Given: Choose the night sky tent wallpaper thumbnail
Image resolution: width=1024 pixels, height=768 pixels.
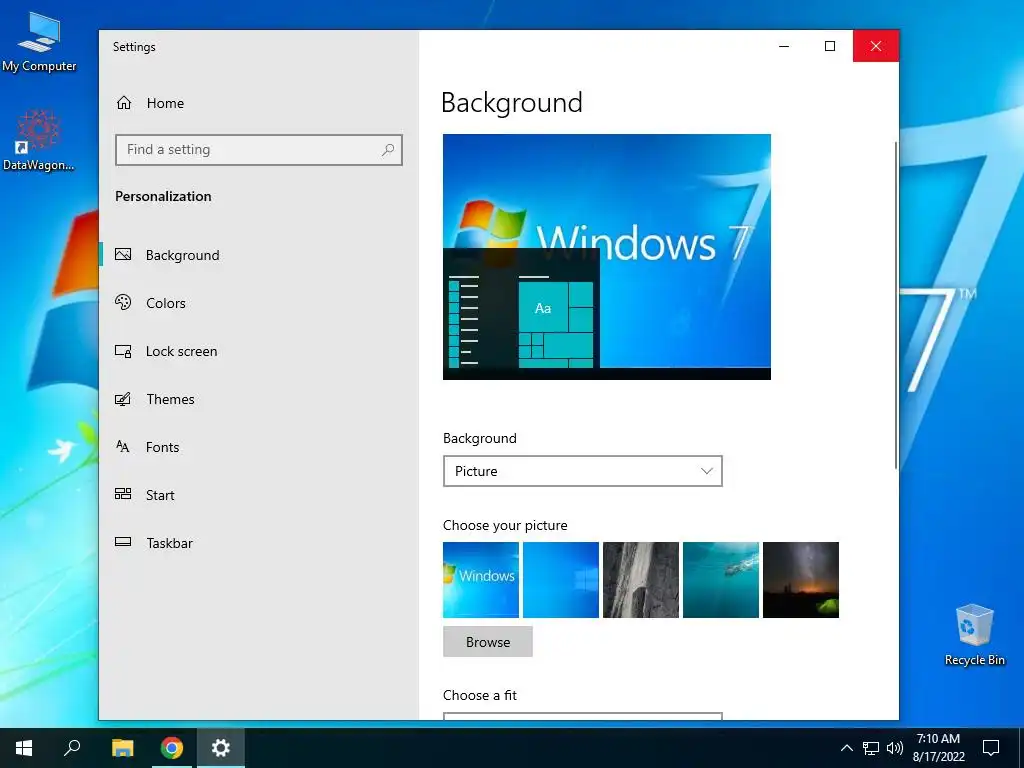Looking at the screenshot, I should coord(801,580).
